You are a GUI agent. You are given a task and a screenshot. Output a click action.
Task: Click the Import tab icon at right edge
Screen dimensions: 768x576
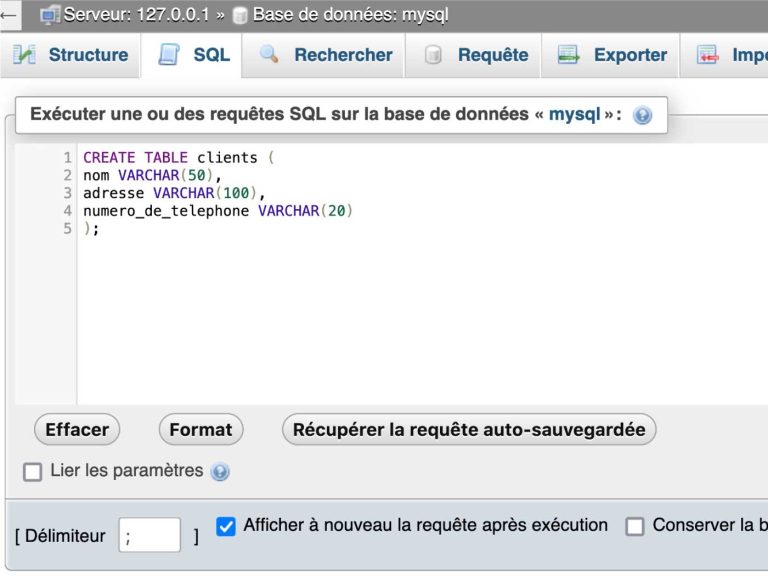pos(708,55)
